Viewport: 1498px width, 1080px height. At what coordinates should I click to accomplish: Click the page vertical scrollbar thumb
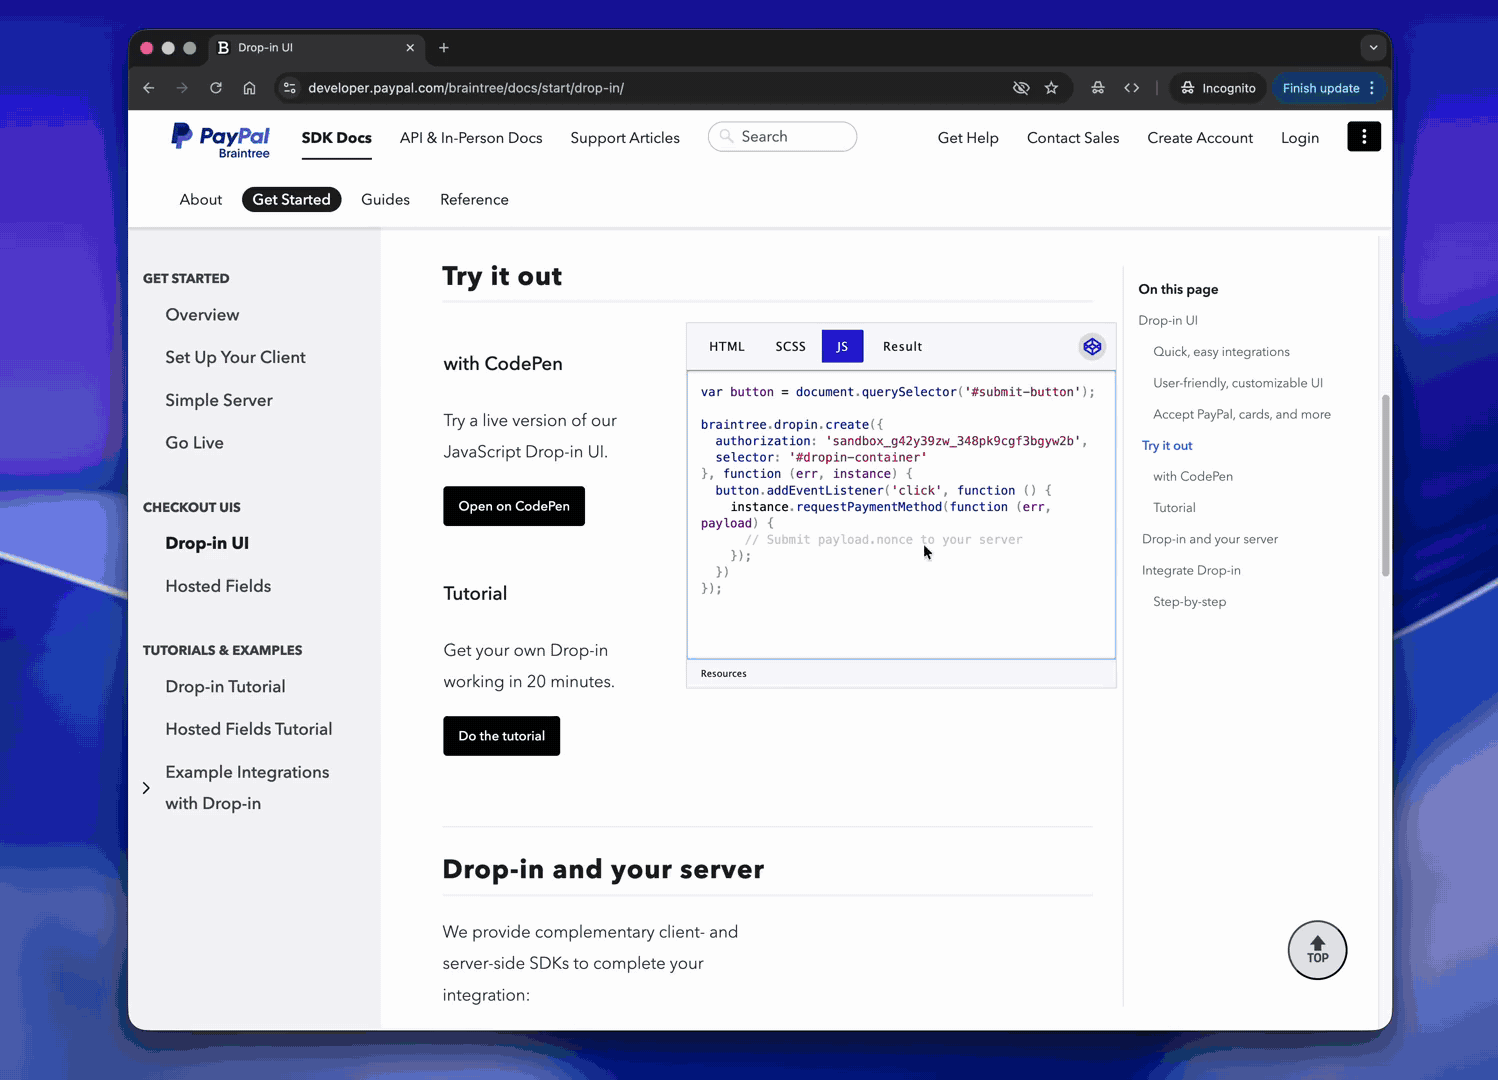[x=1385, y=486]
